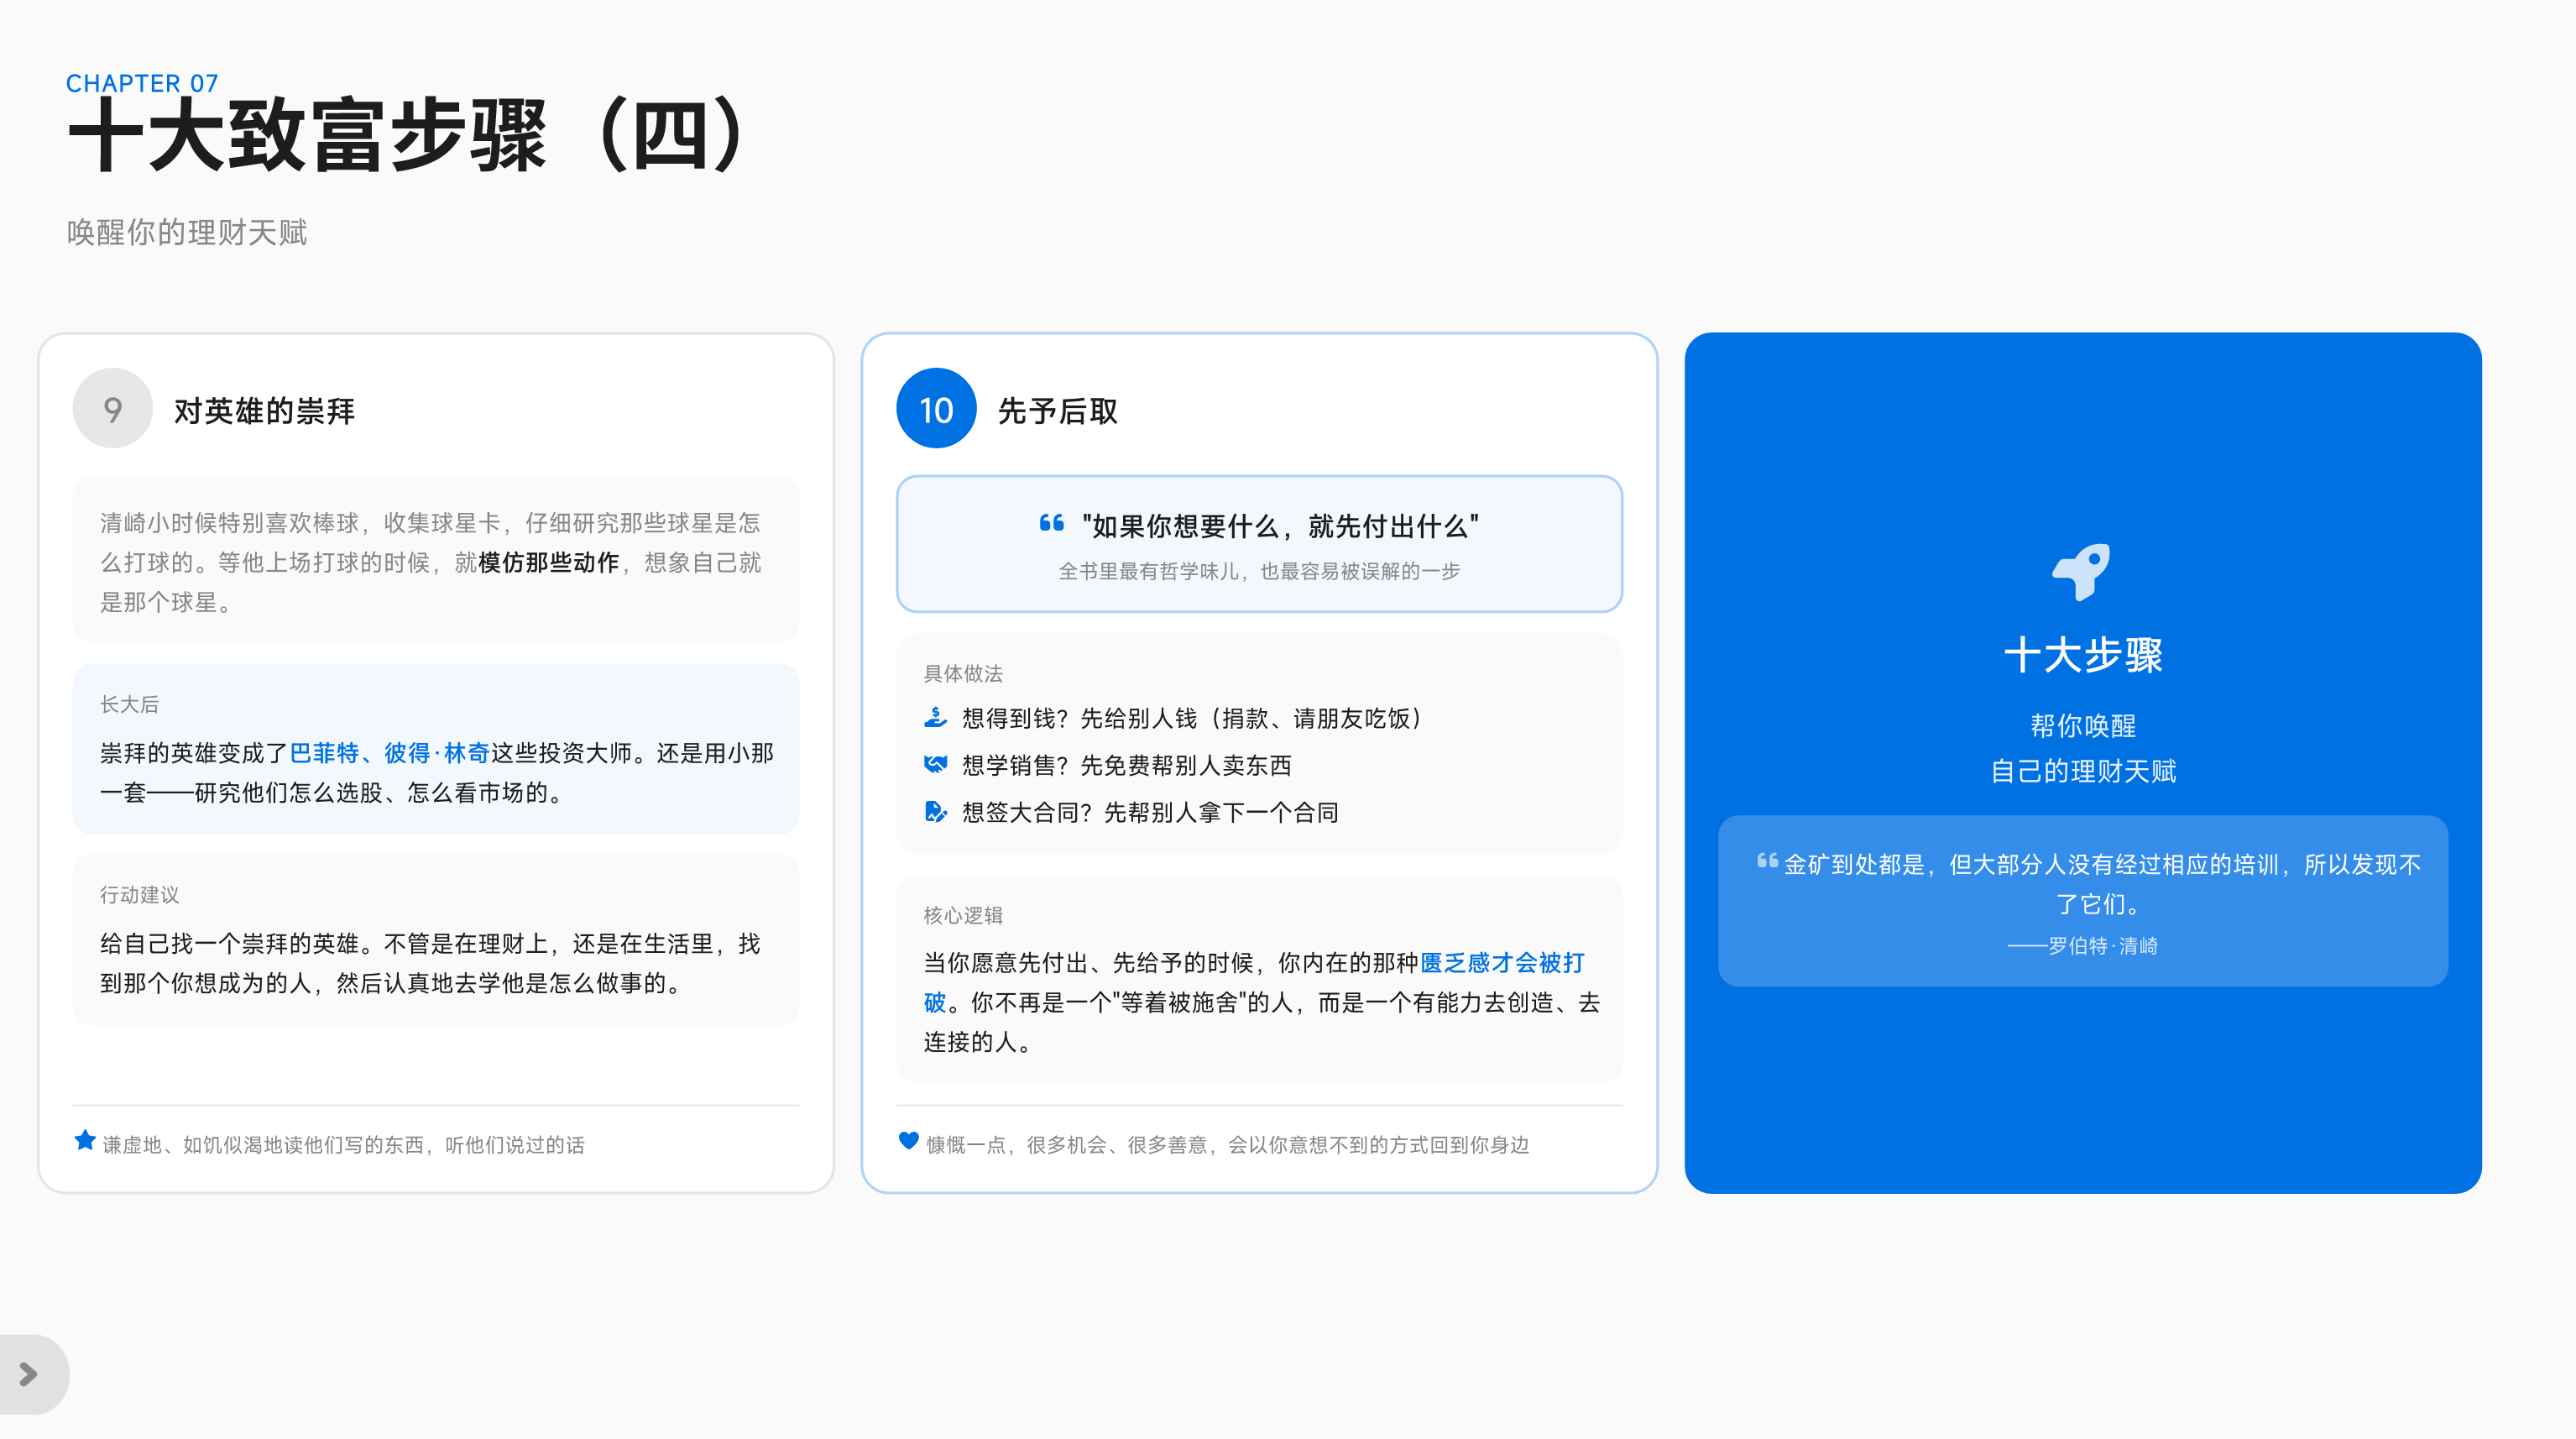Click the blue heart icon in footer

tap(908, 1140)
